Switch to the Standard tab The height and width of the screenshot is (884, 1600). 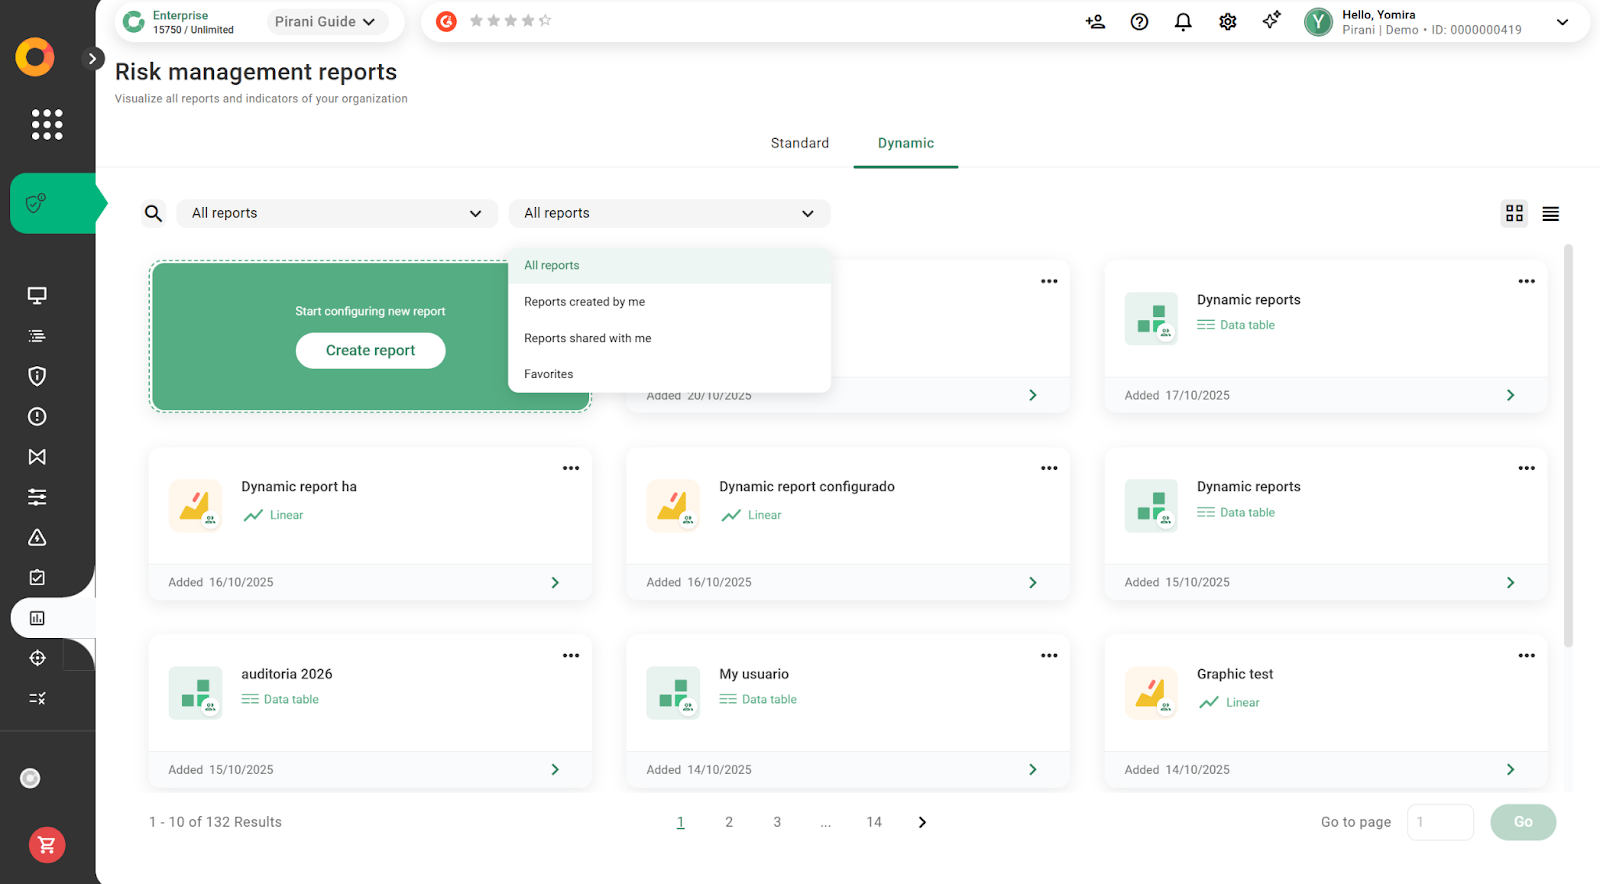pyautogui.click(x=799, y=143)
